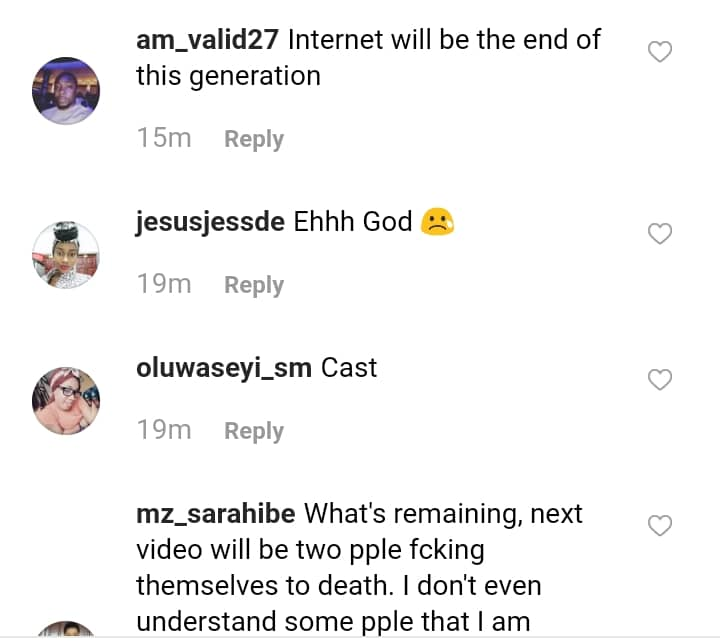Go to oluwaseyi_sm's profile via username
Viewport: 720px width, 643px height.
[224, 368]
